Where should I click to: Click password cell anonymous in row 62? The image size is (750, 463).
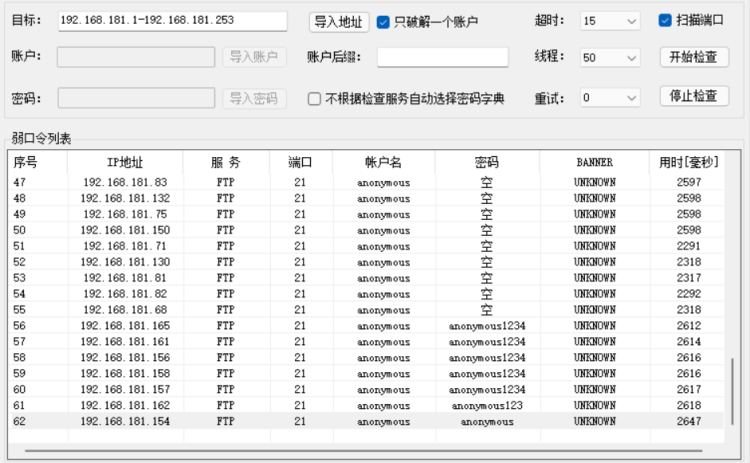[487, 422]
